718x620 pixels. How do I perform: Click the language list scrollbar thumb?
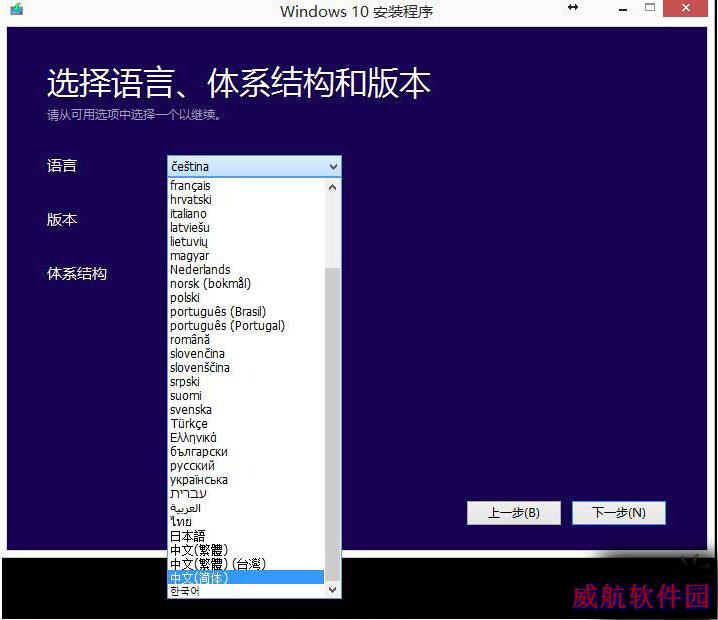[x=332, y=424]
